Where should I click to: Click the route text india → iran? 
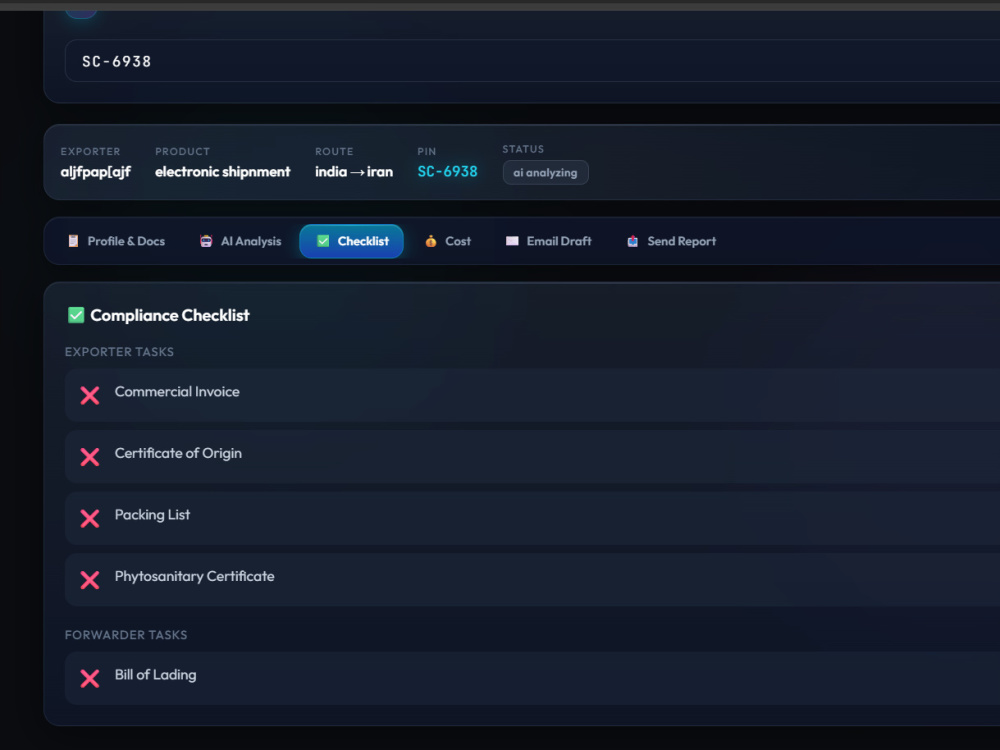(354, 172)
